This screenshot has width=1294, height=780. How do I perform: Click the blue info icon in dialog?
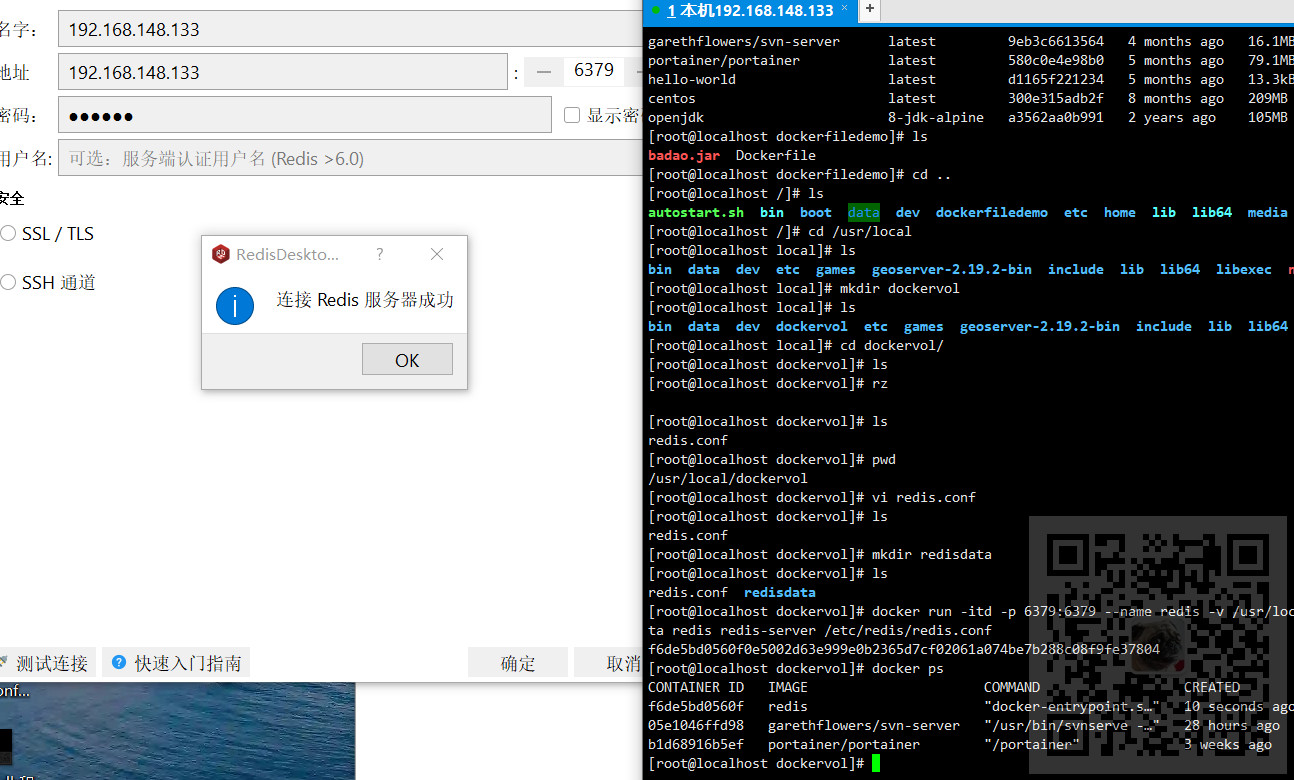coord(235,305)
